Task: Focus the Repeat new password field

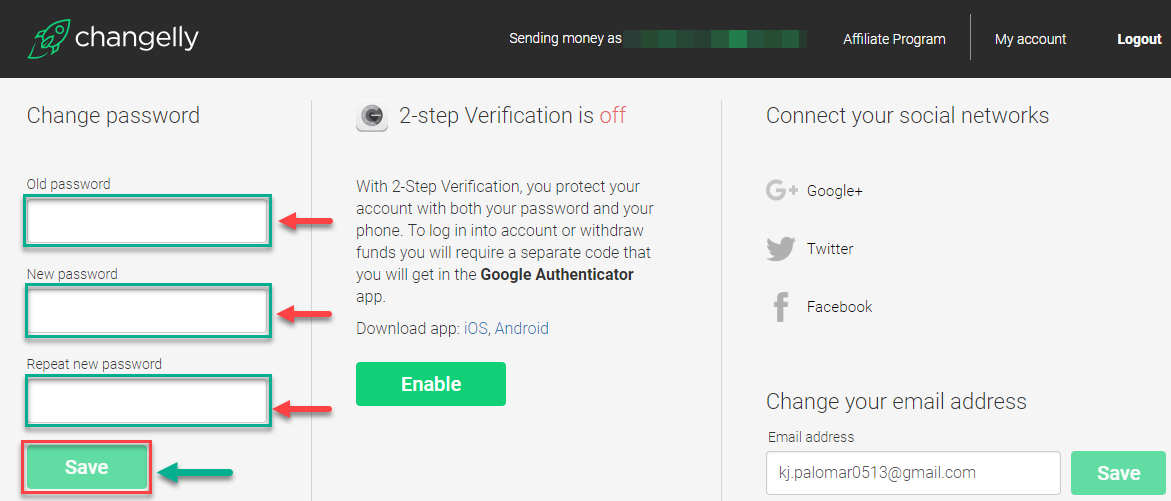Action: pos(148,401)
